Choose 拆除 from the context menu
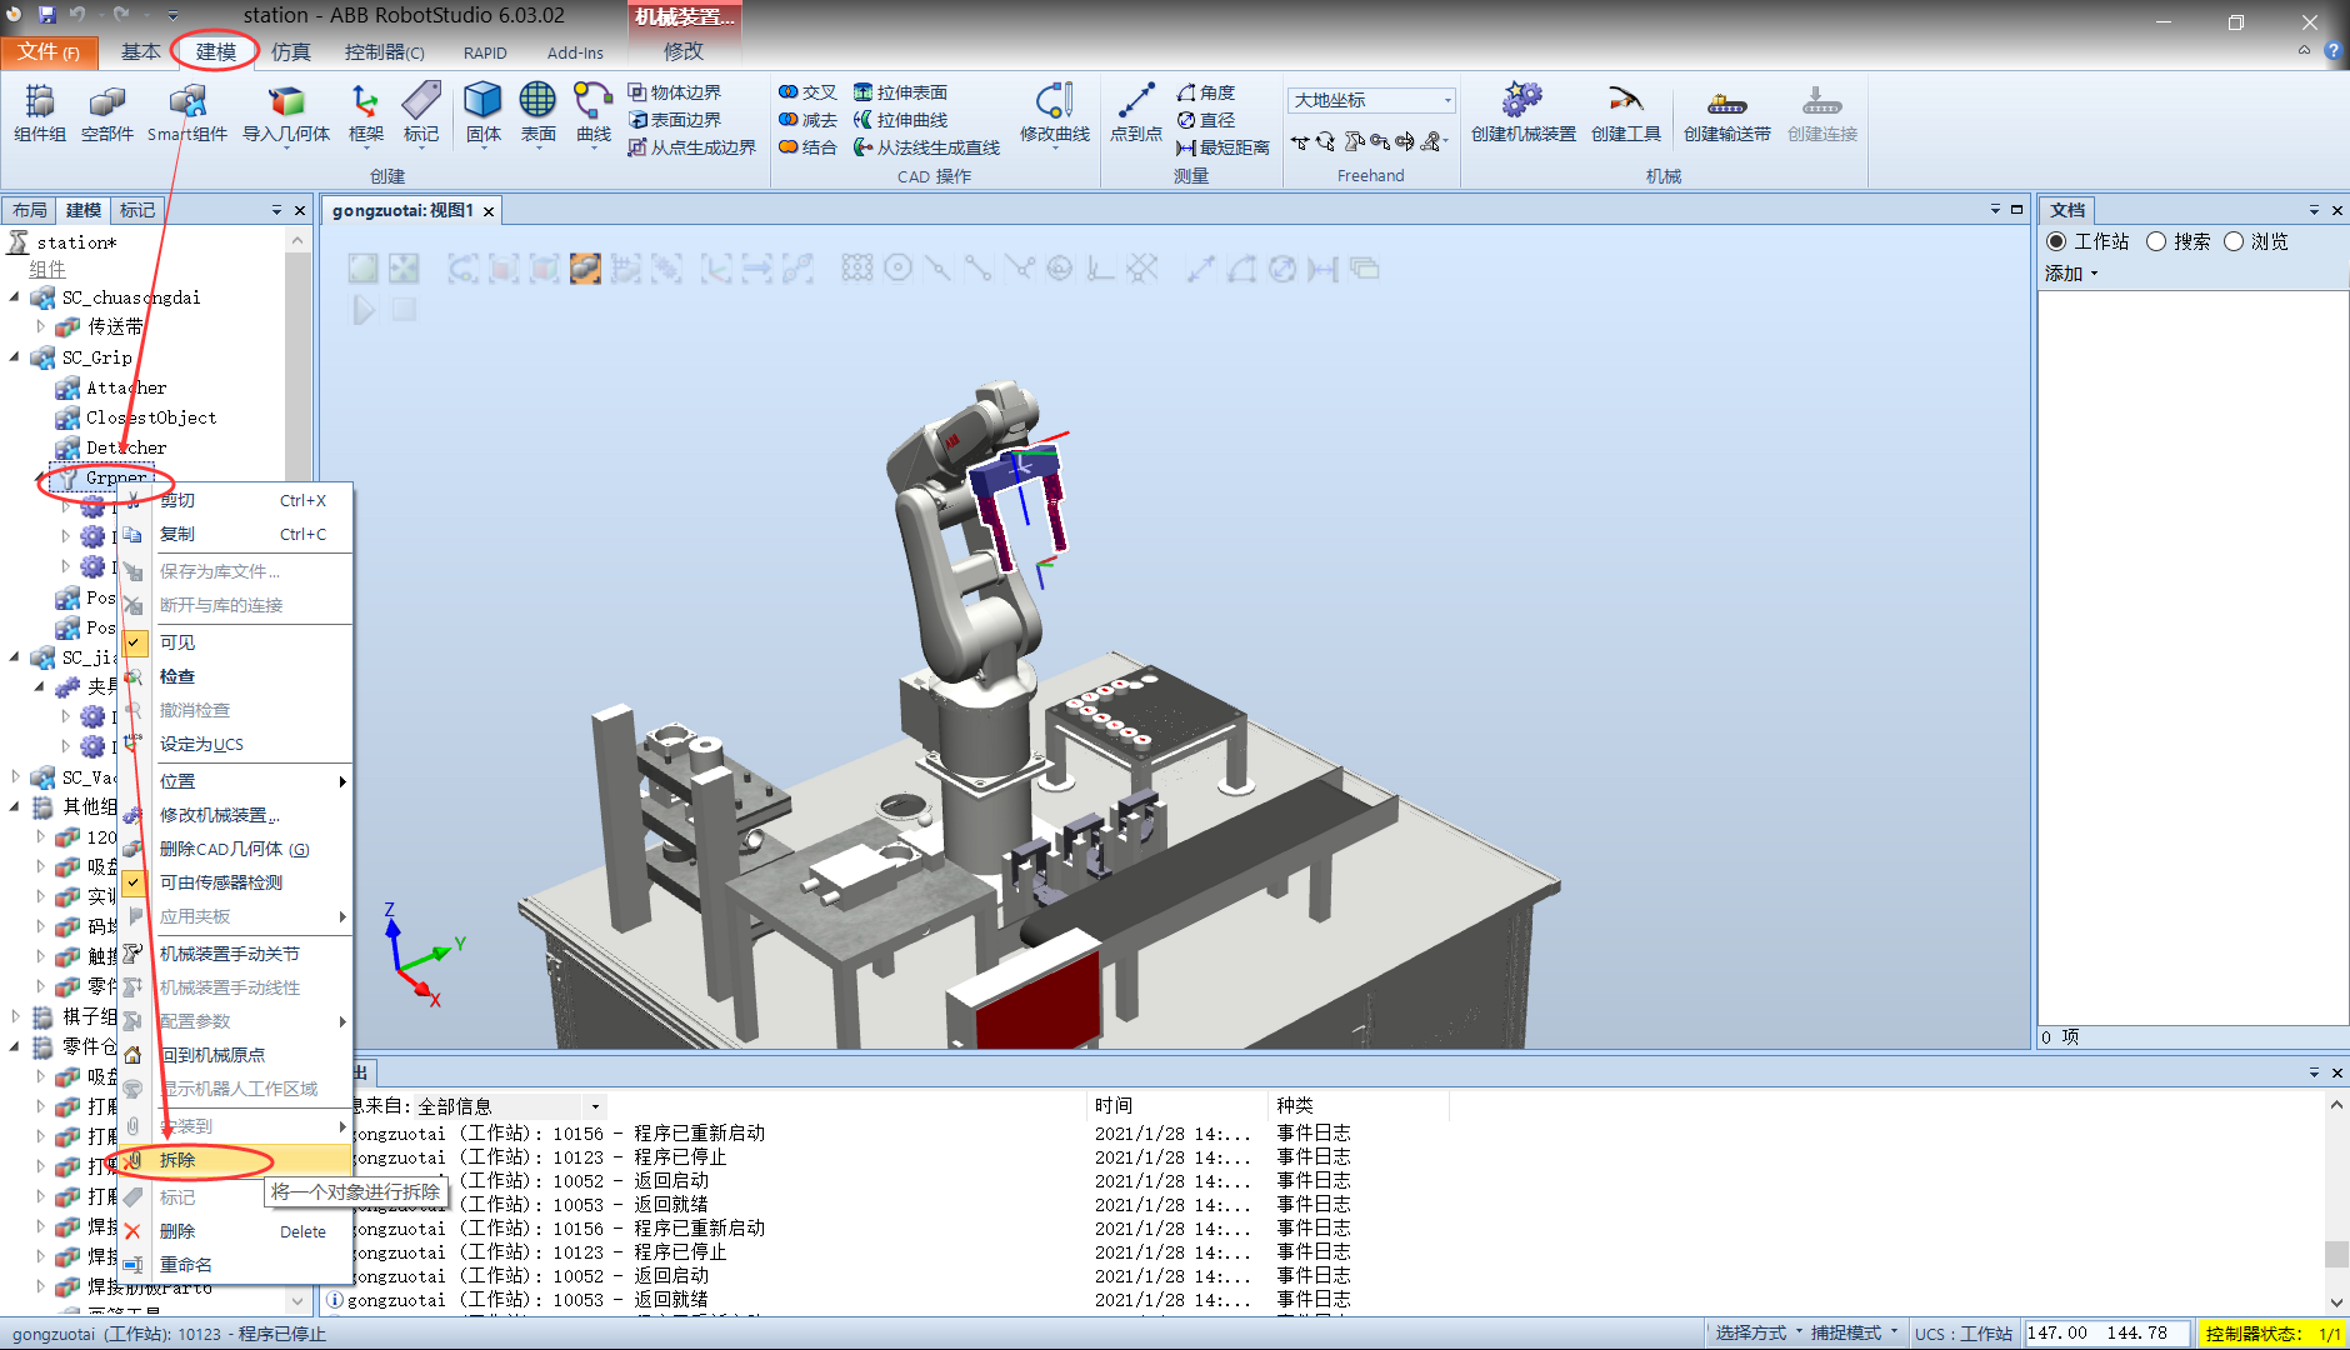 click(178, 1160)
